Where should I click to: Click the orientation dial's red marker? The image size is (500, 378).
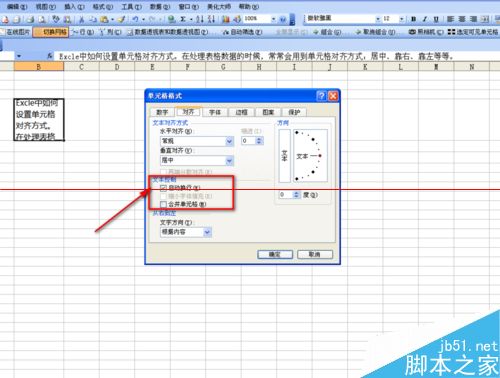(320, 156)
